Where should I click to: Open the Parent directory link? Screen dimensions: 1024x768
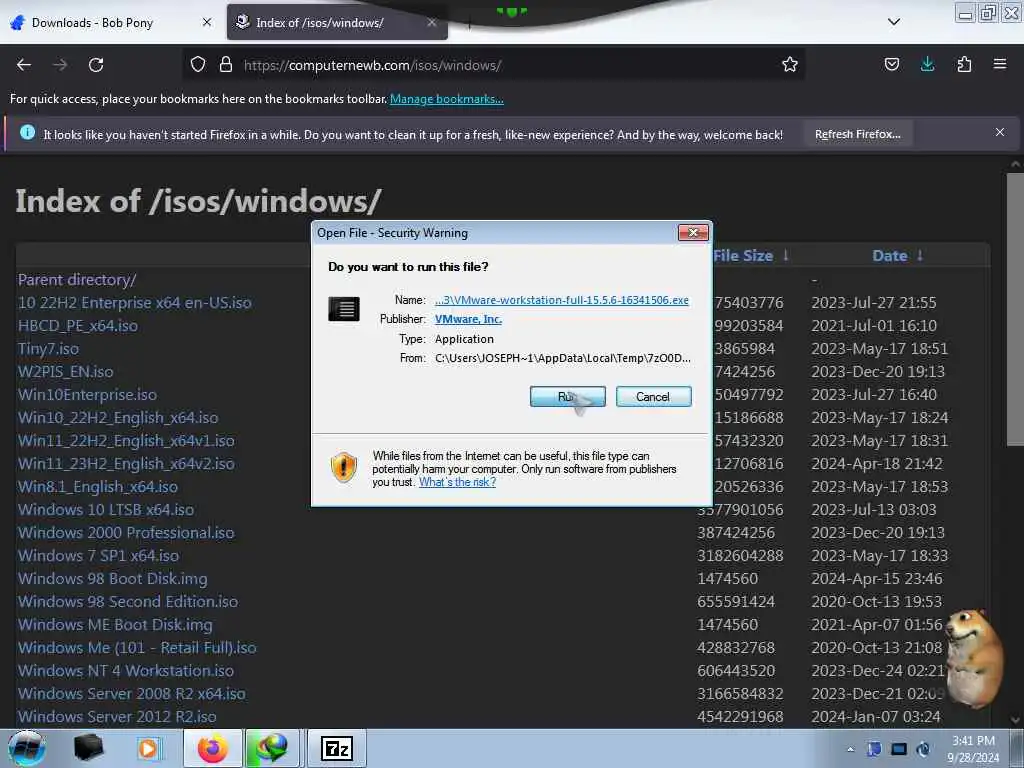click(77, 280)
